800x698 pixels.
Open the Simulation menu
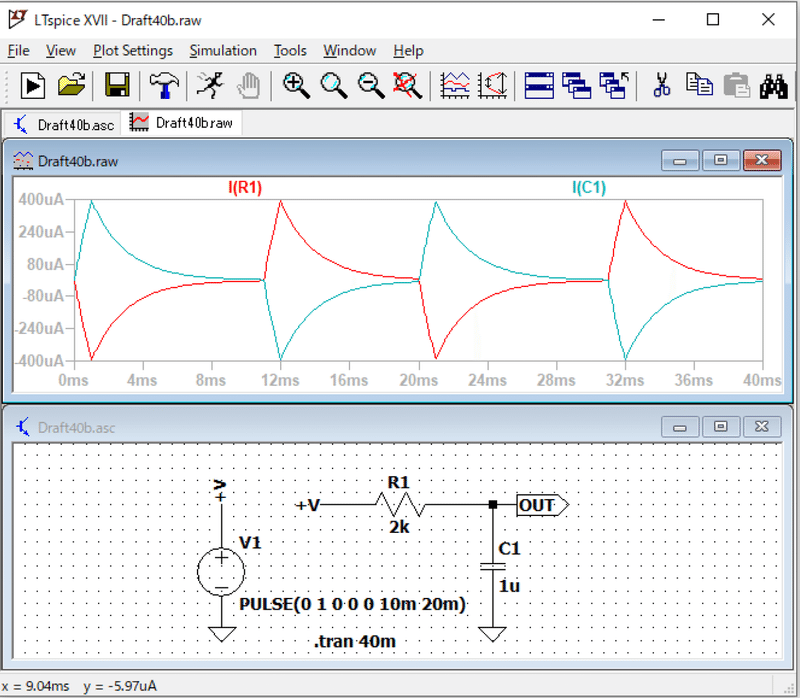coord(223,50)
